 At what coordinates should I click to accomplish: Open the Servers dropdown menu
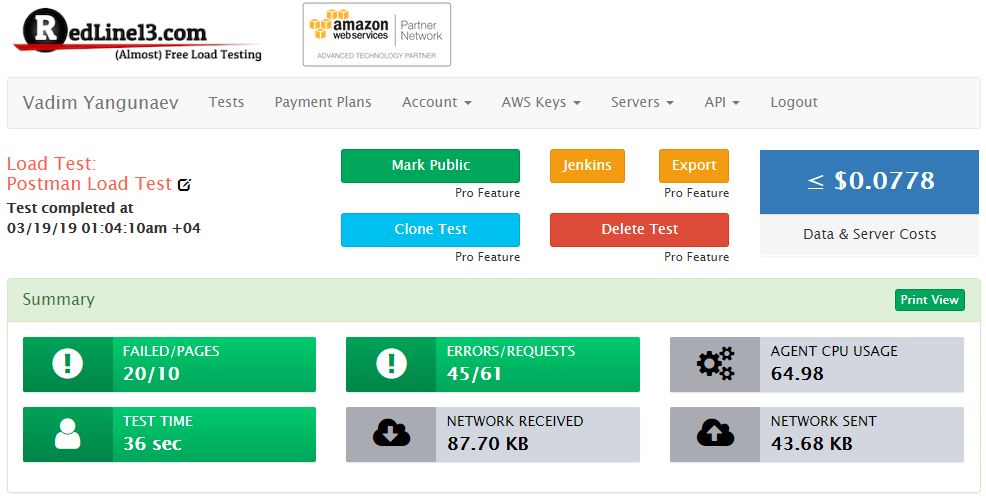click(x=642, y=103)
